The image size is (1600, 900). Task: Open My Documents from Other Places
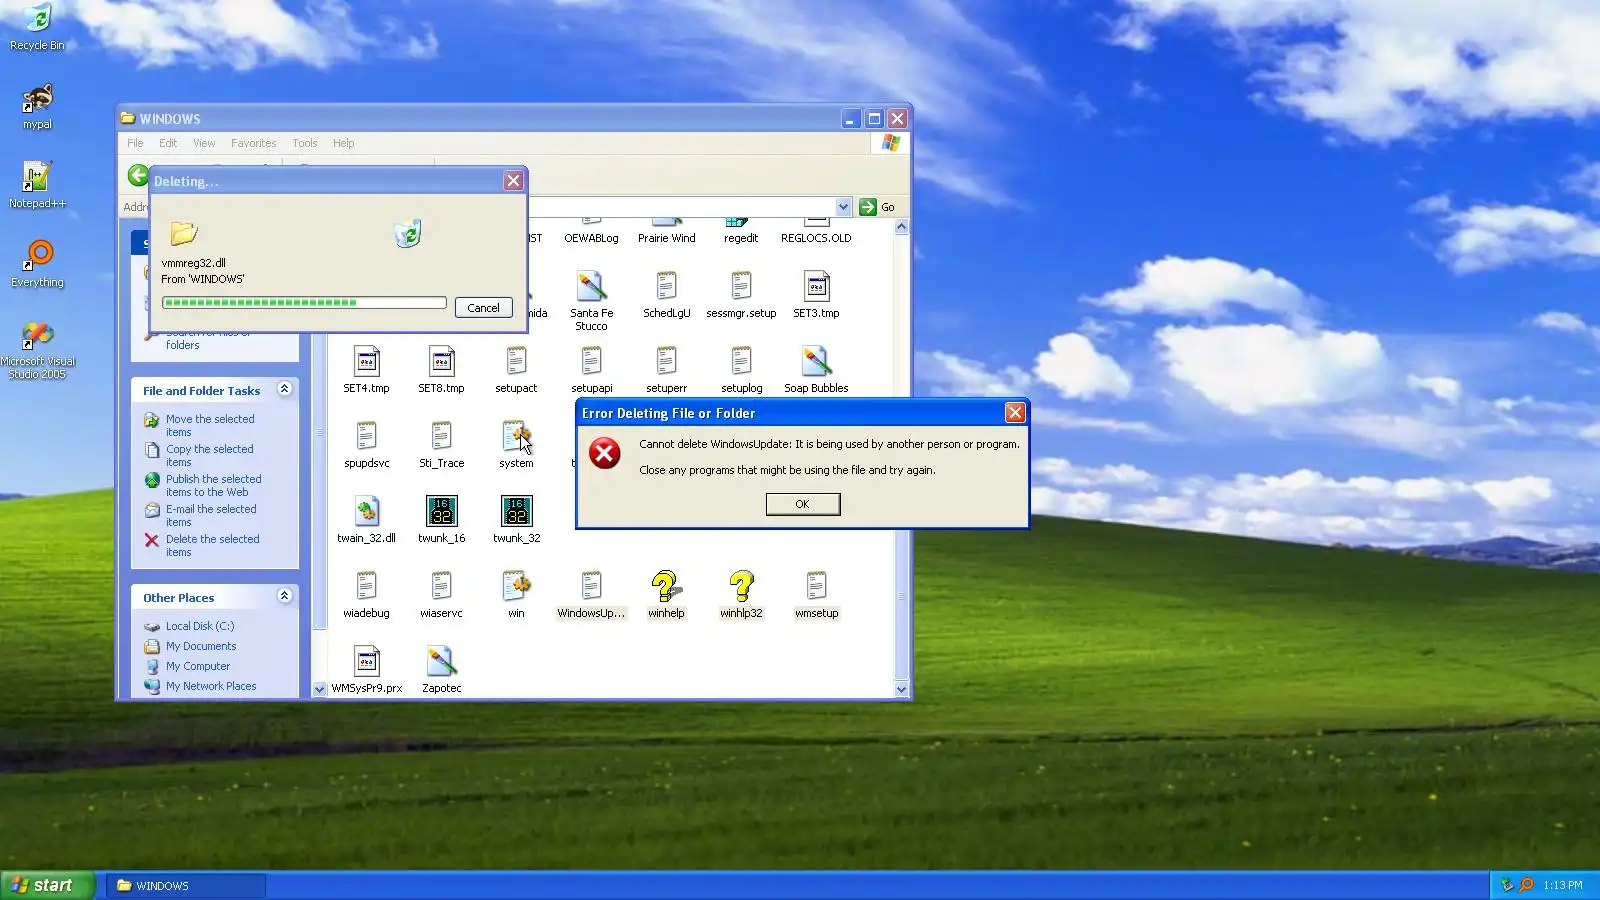tap(200, 646)
